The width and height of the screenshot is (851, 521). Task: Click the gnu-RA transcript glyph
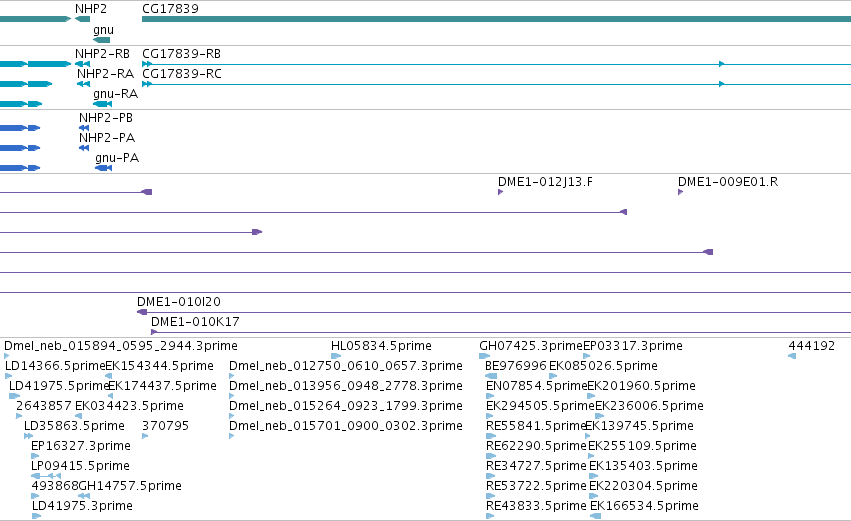coord(103,104)
